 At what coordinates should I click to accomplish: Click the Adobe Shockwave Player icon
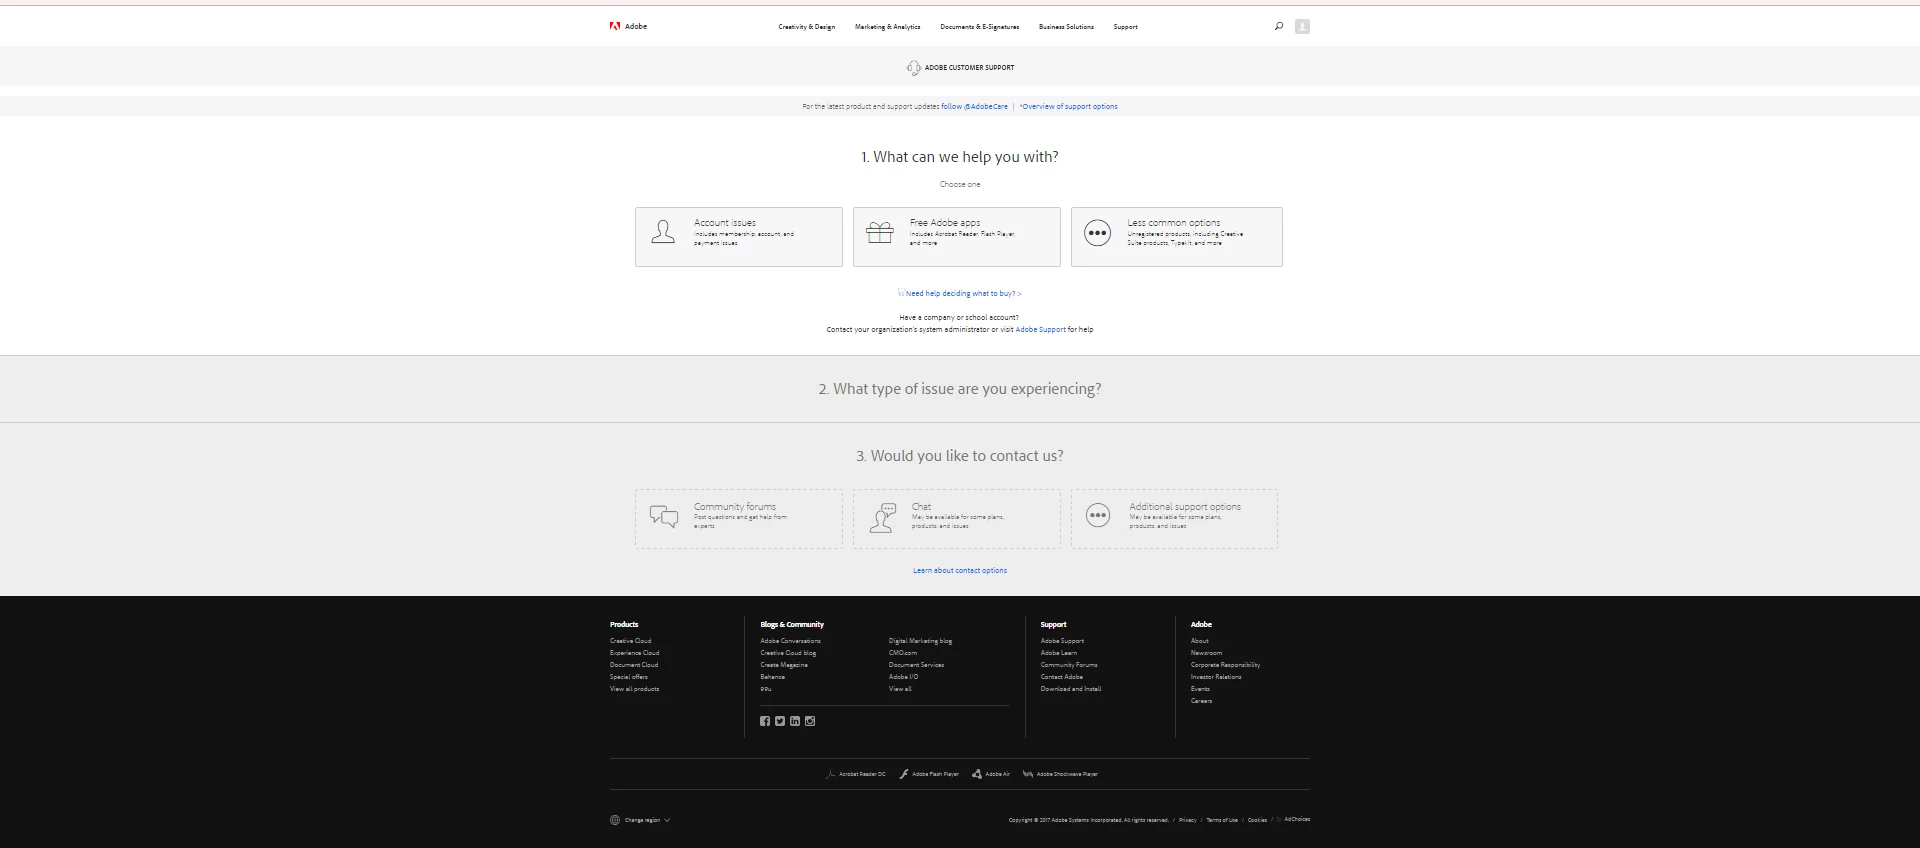1027,774
